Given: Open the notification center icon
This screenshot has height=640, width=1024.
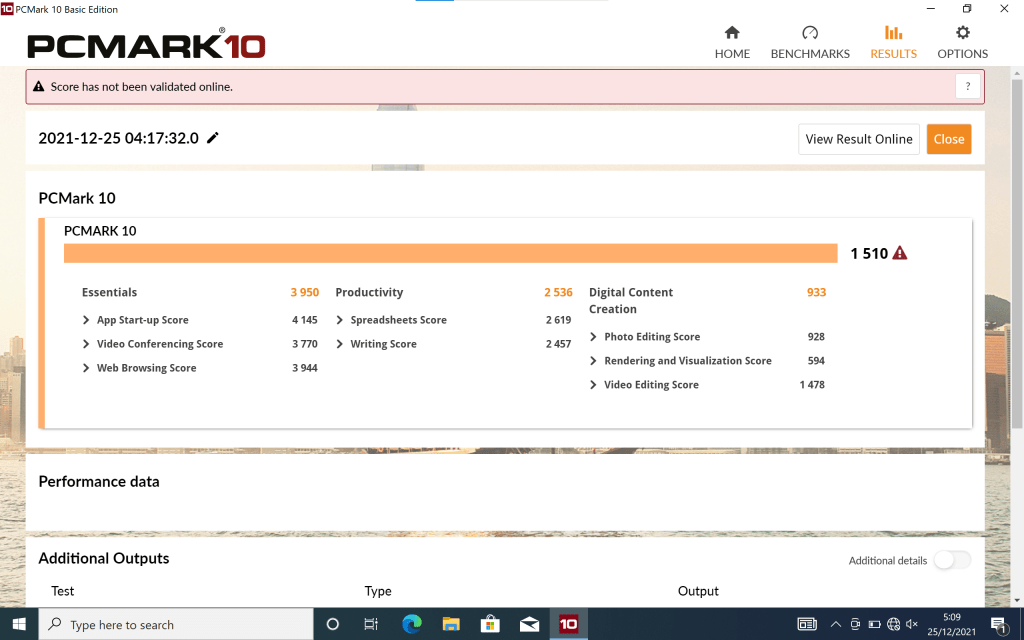Looking at the screenshot, I should (x=999, y=624).
